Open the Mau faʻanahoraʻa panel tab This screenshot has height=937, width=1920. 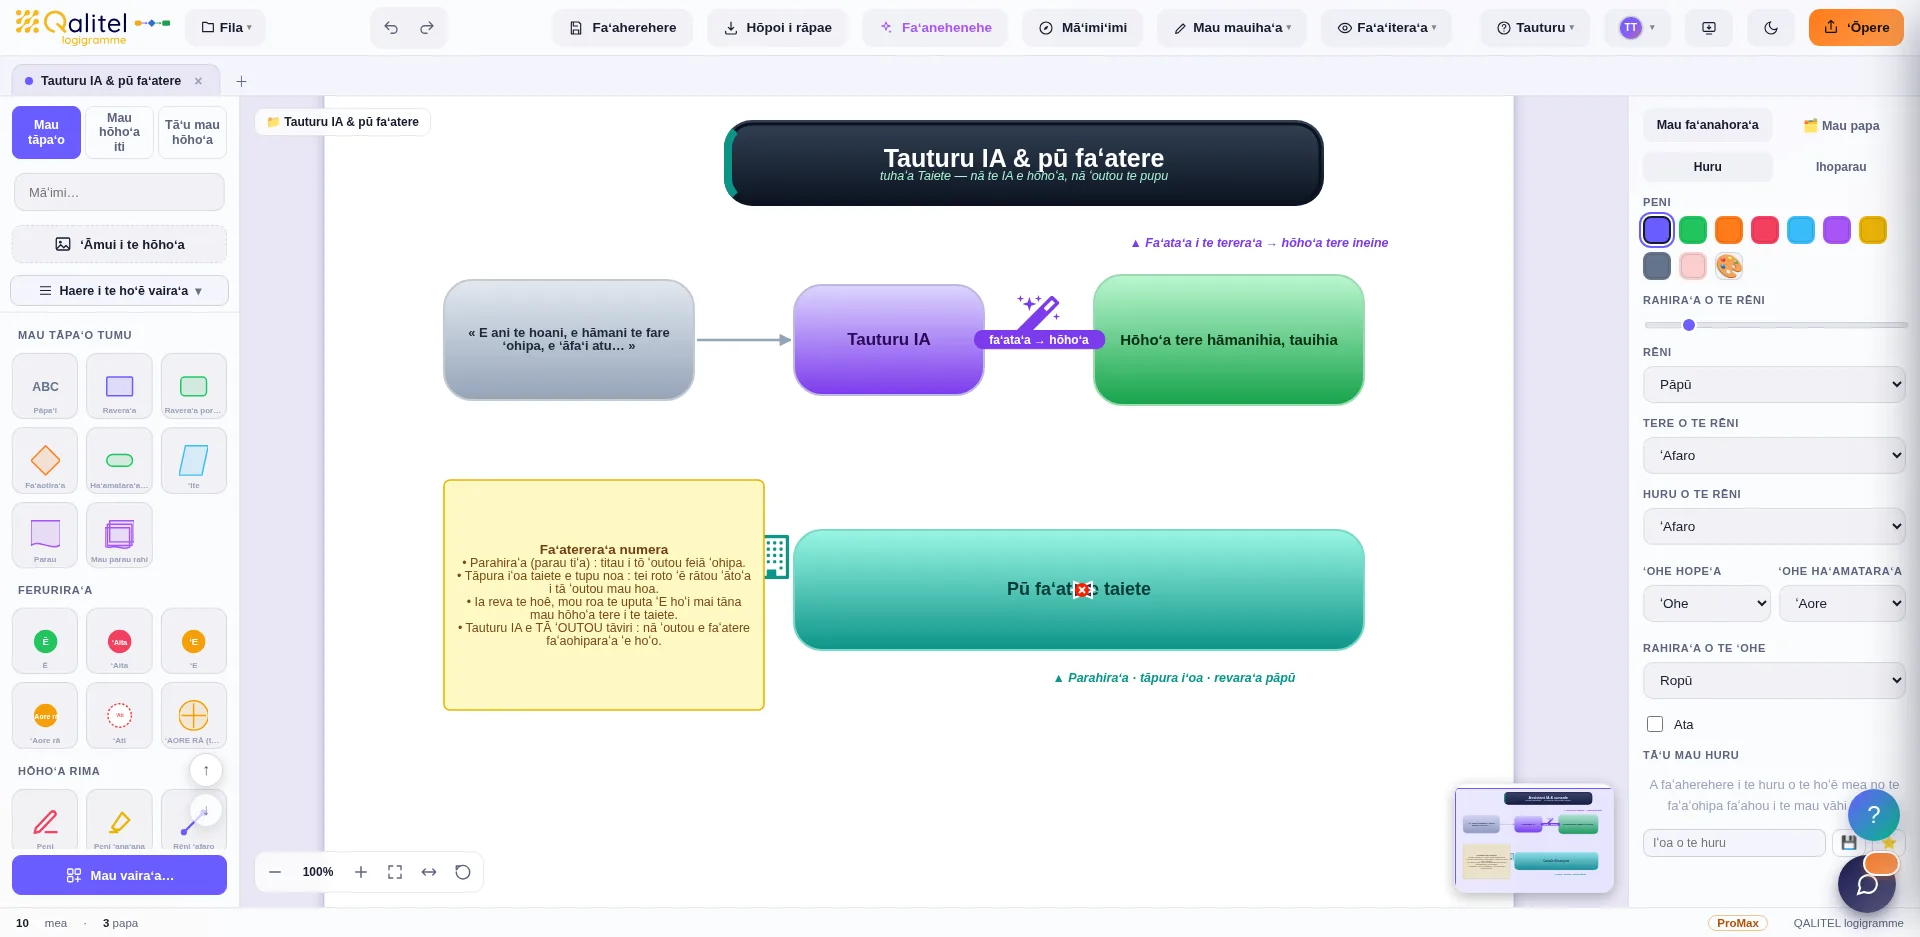tap(1707, 125)
